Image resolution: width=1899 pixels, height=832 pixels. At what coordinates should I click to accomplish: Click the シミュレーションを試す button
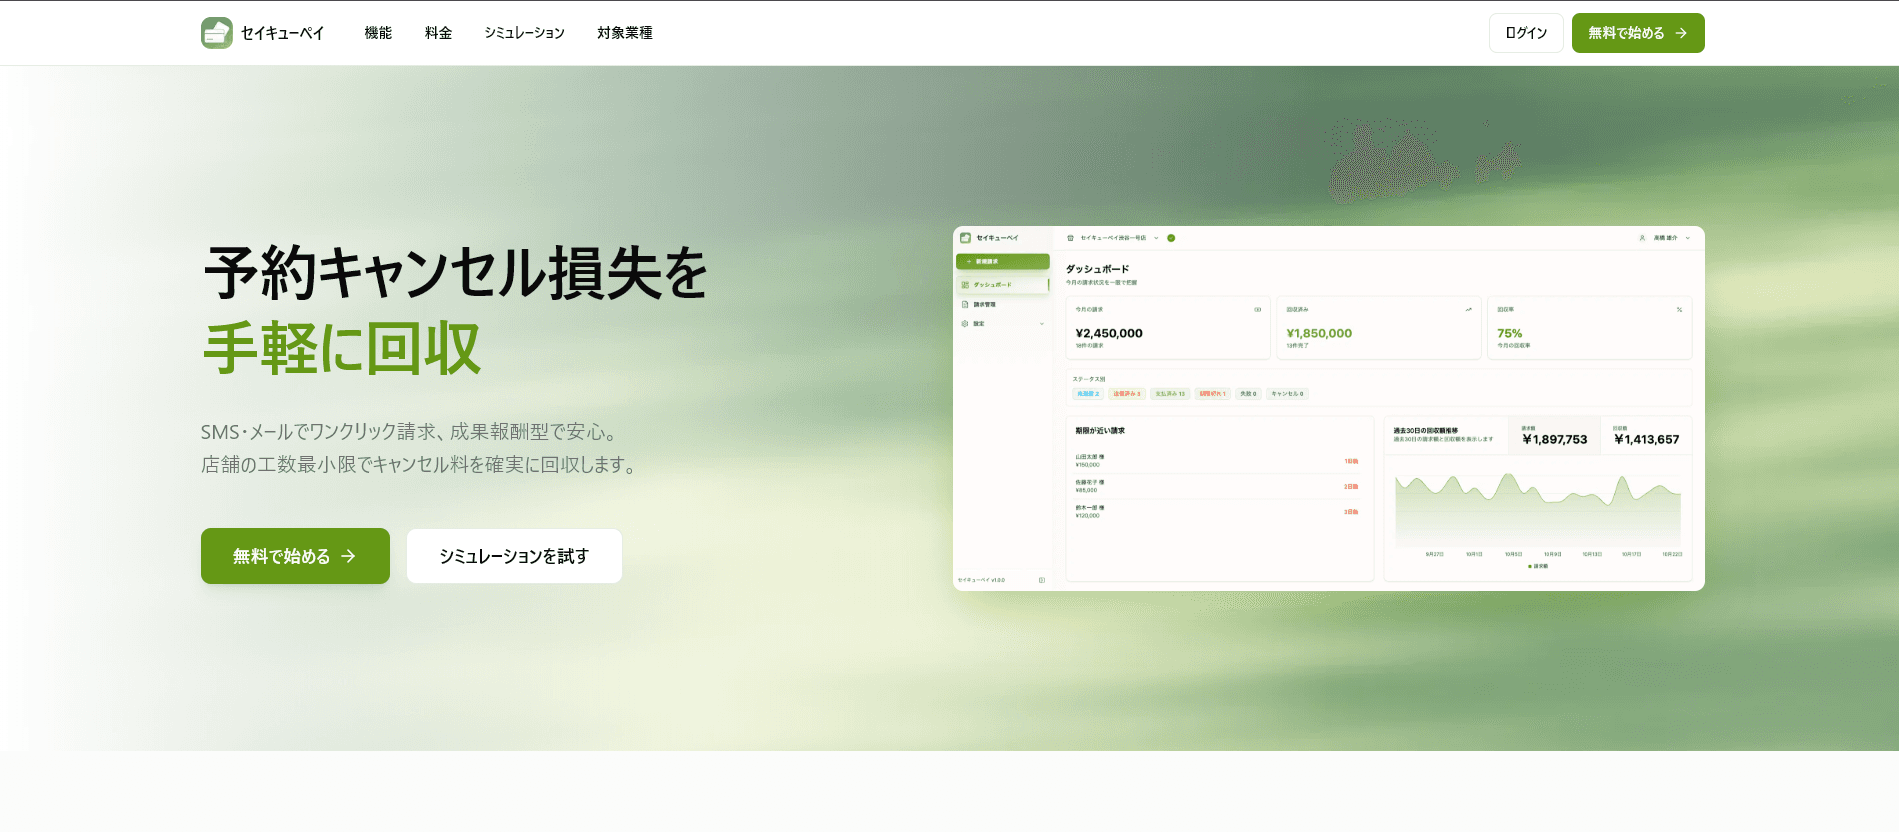tap(514, 556)
